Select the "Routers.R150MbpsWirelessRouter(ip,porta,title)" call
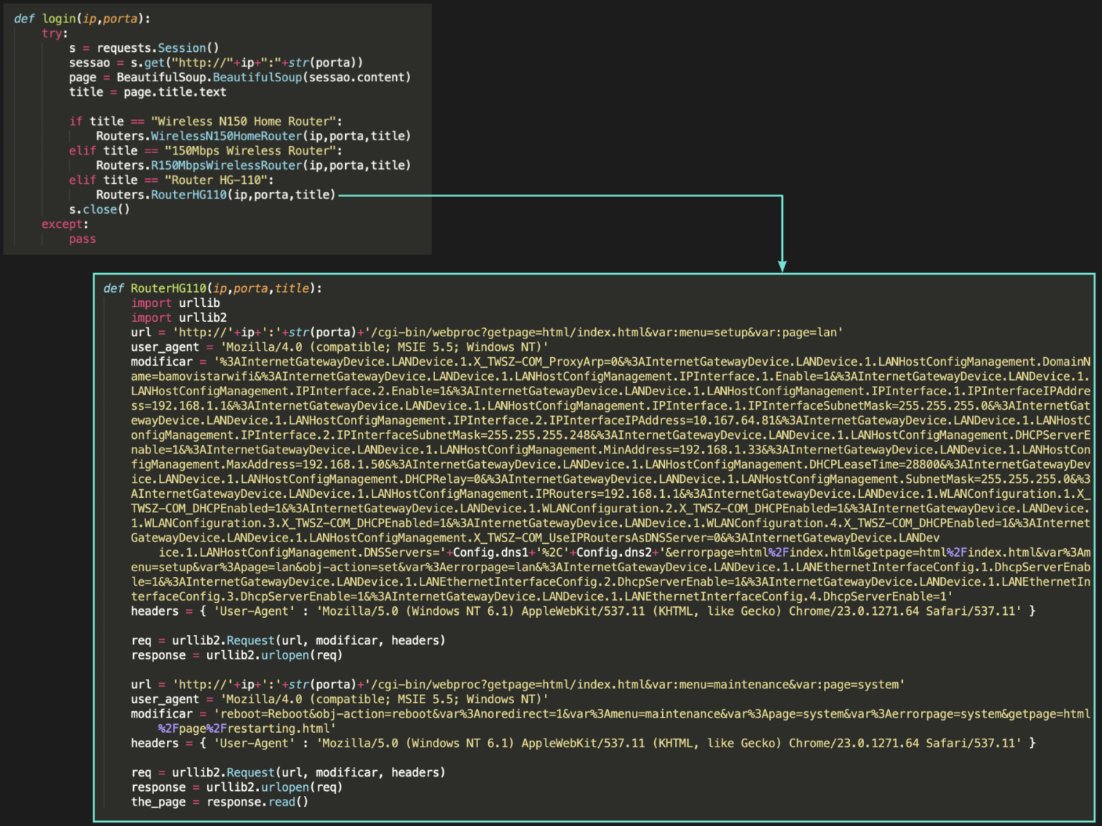Viewport: 1102px width, 826px height. (253, 165)
